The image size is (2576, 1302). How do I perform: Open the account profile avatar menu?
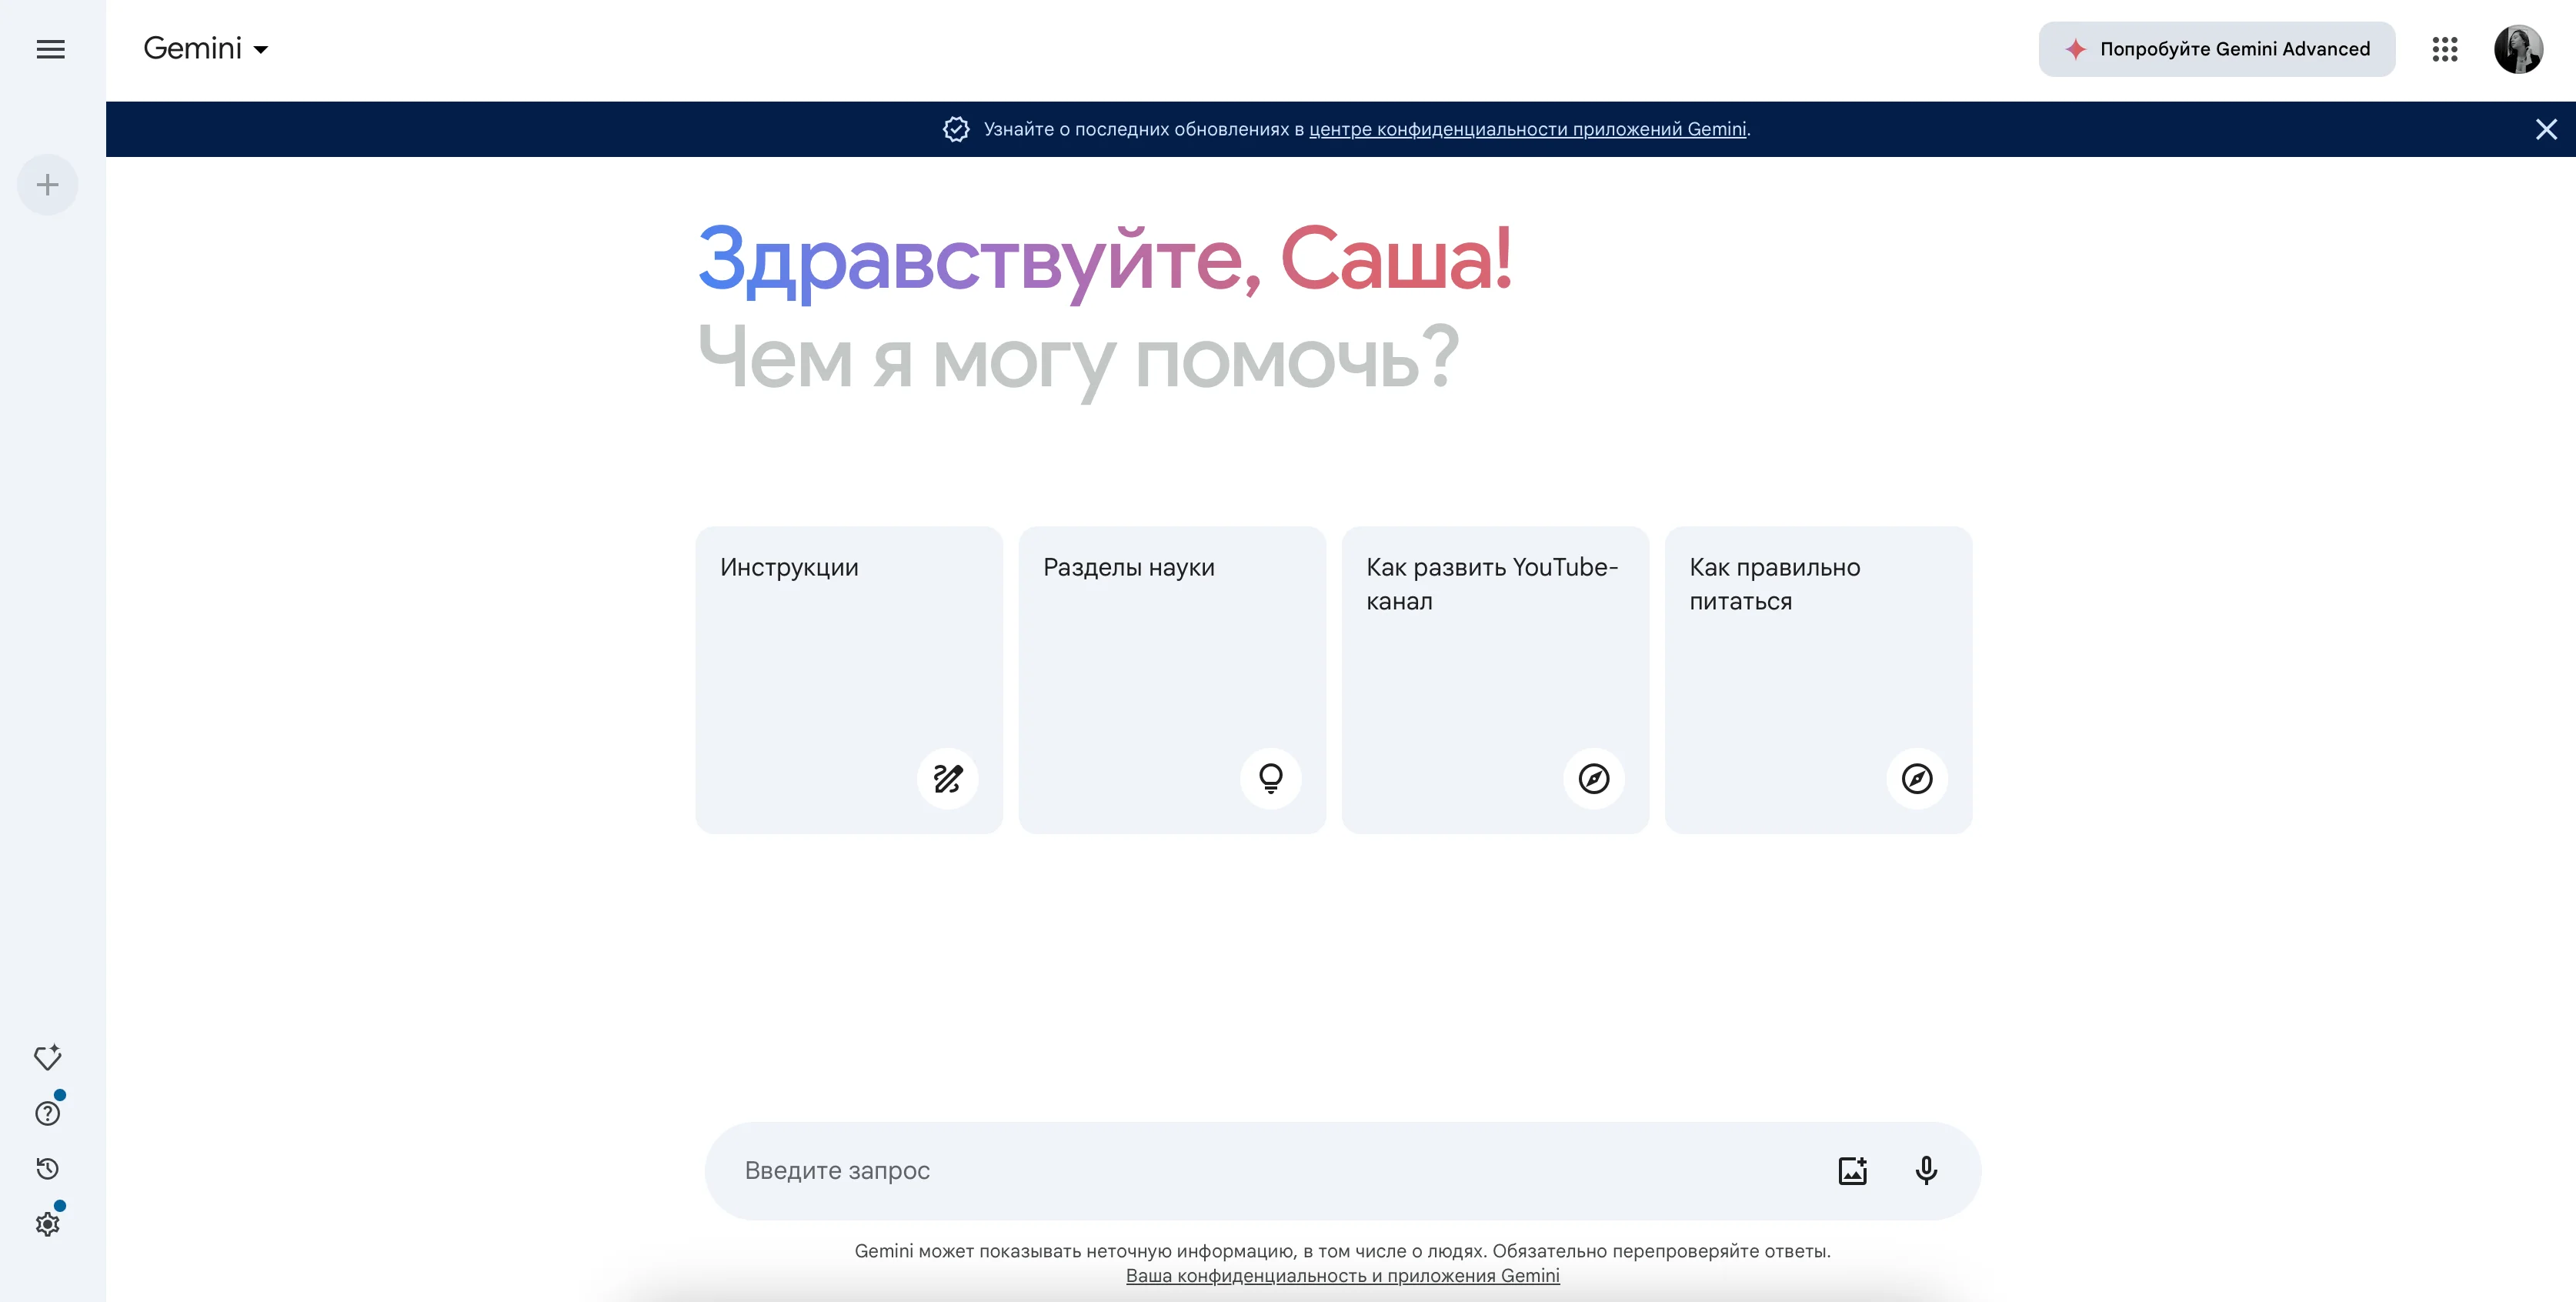pos(2517,49)
